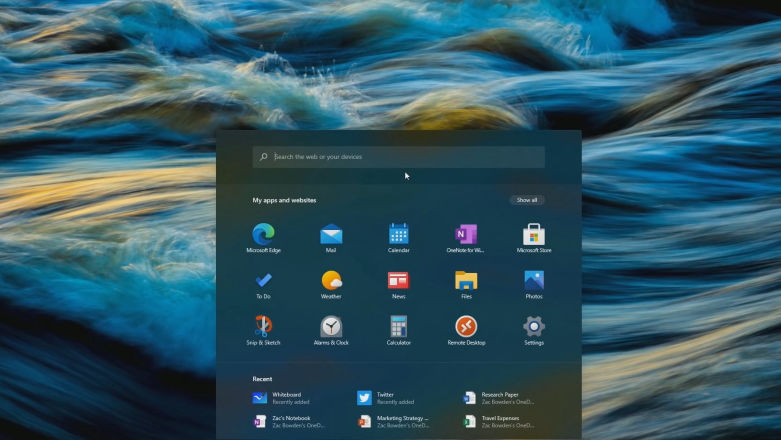The width and height of the screenshot is (781, 440).
Task: Click the magnifier search icon
Action: (263, 156)
